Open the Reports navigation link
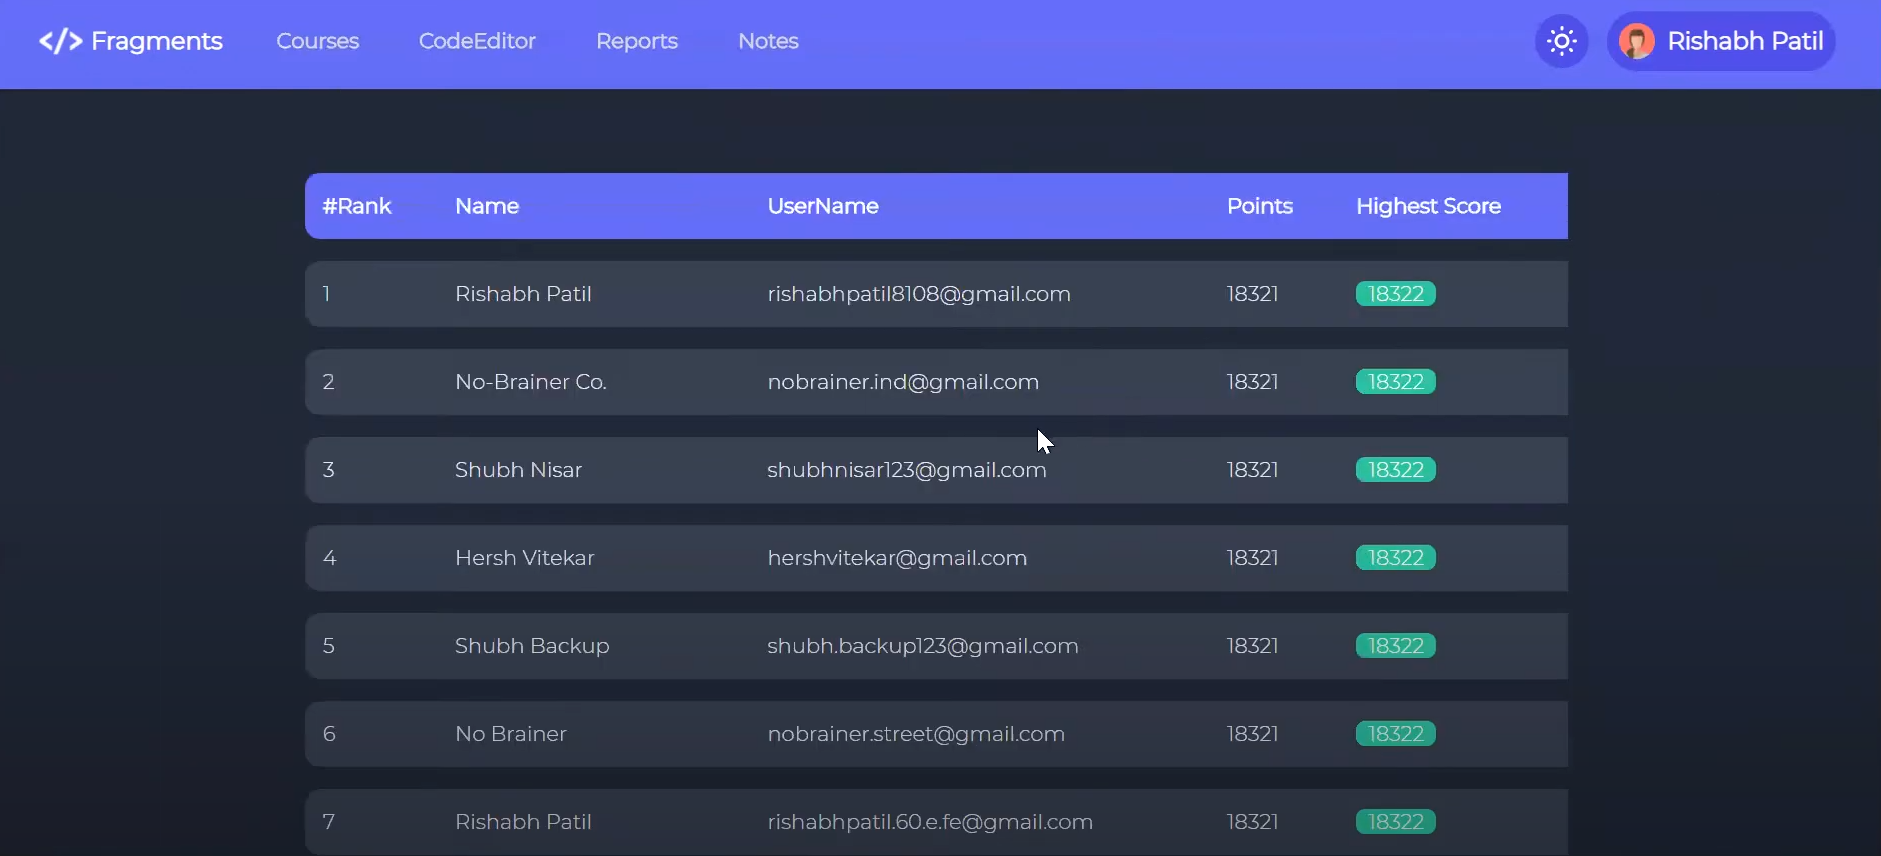This screenshot has height=856, width=1881. (636, 41)
